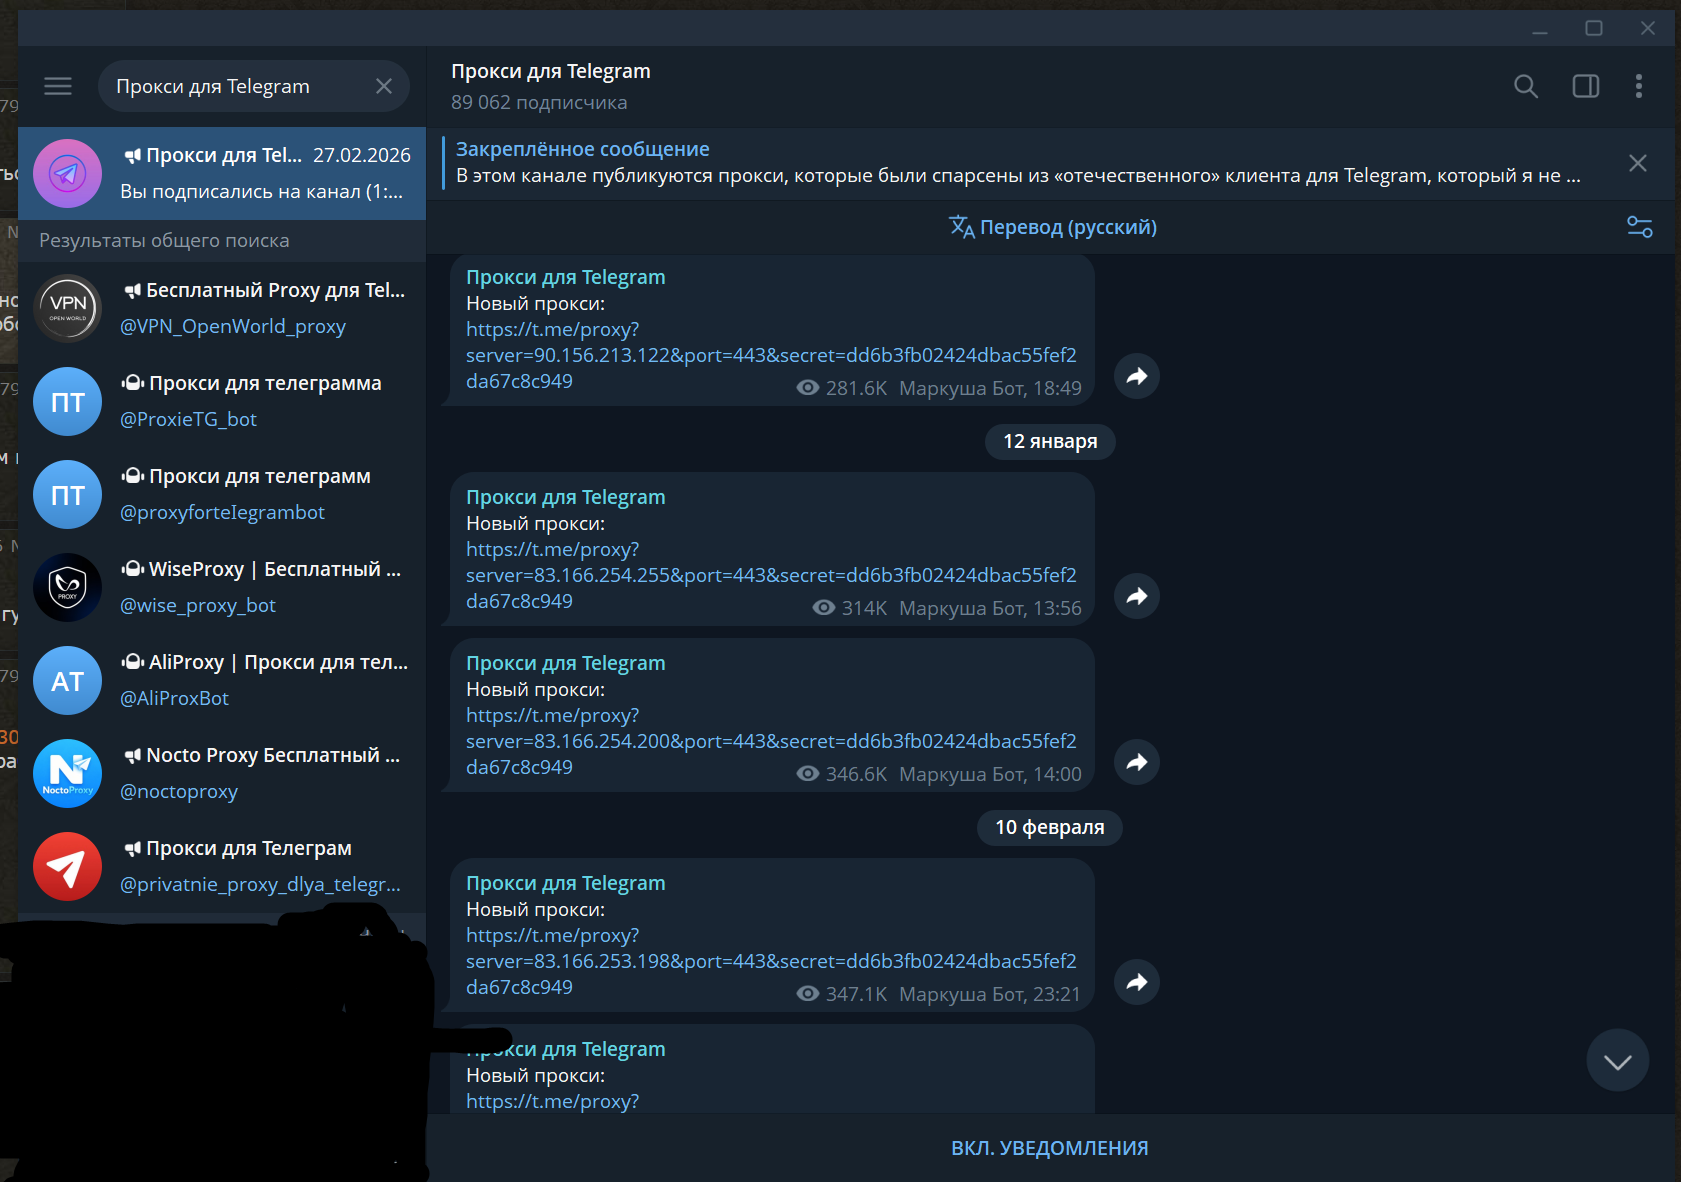Viewport: 1681px width, 1182px height.
Task: Click the 281.6K views counter
Action: point(842,388)
